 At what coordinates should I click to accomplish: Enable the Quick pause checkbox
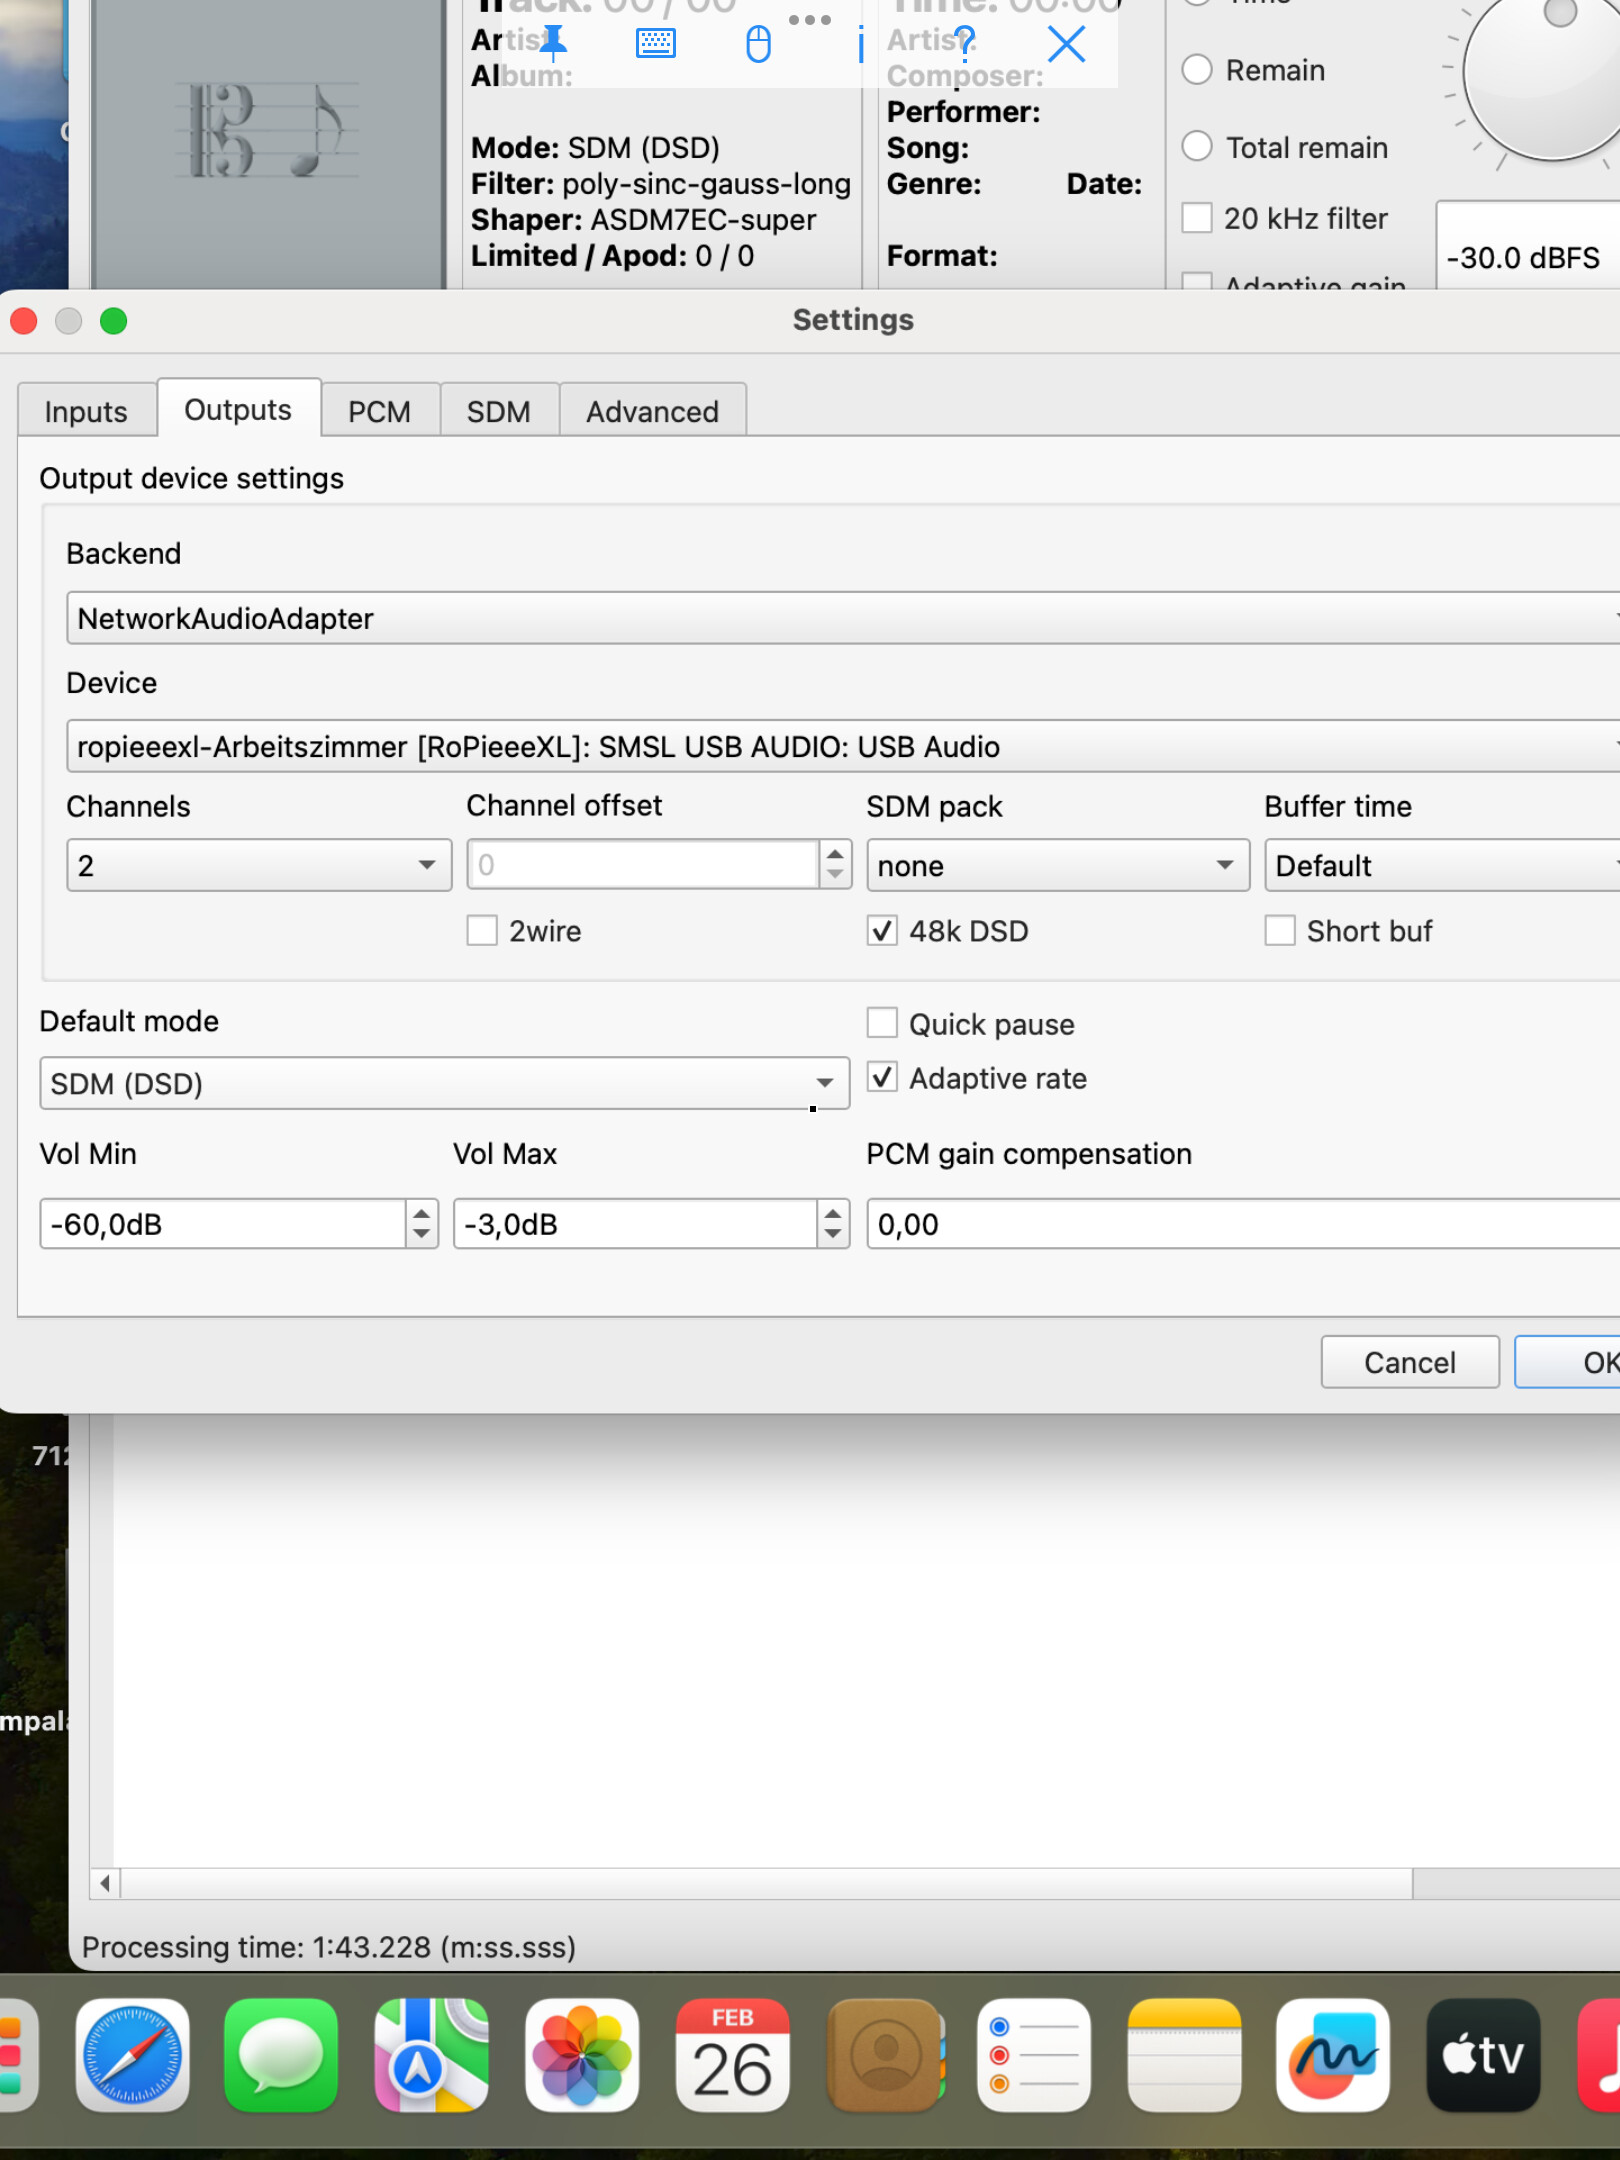[x=882, y=1024]
